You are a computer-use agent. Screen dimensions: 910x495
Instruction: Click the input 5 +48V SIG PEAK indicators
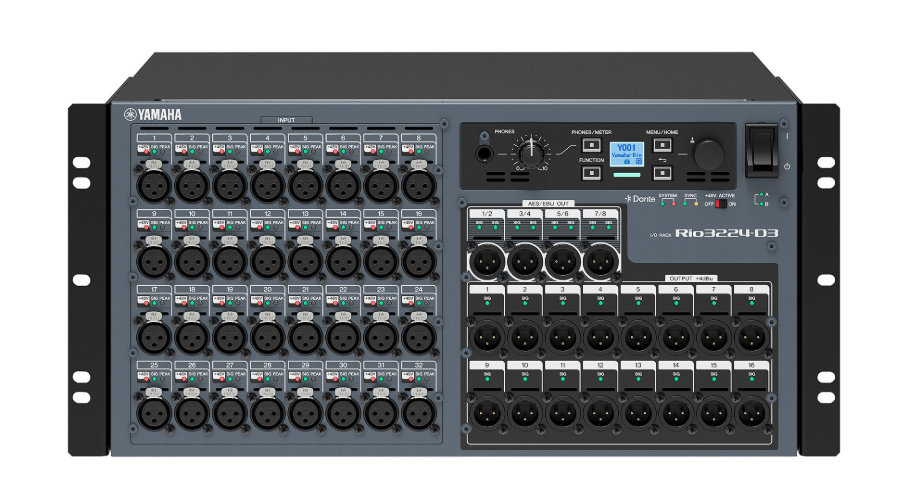(x=305, y=149)
